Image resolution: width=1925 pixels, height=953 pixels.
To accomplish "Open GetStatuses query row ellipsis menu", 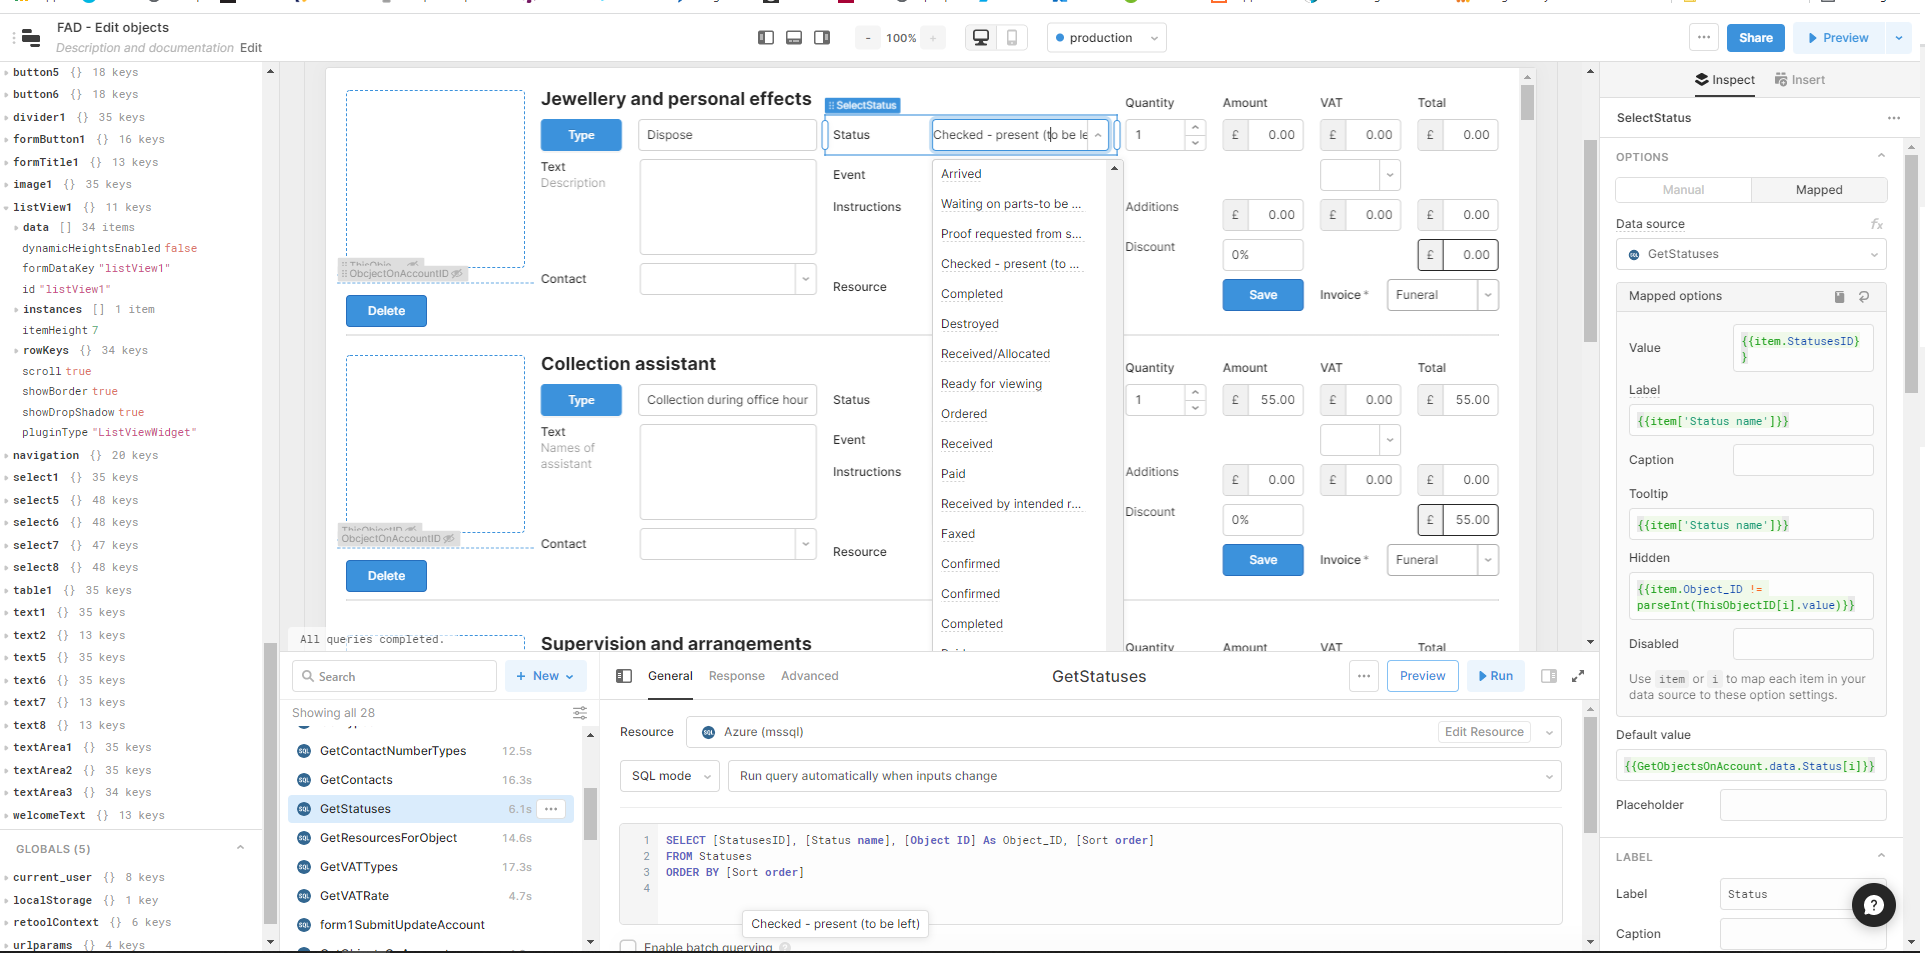I will (x=551, y=809).
